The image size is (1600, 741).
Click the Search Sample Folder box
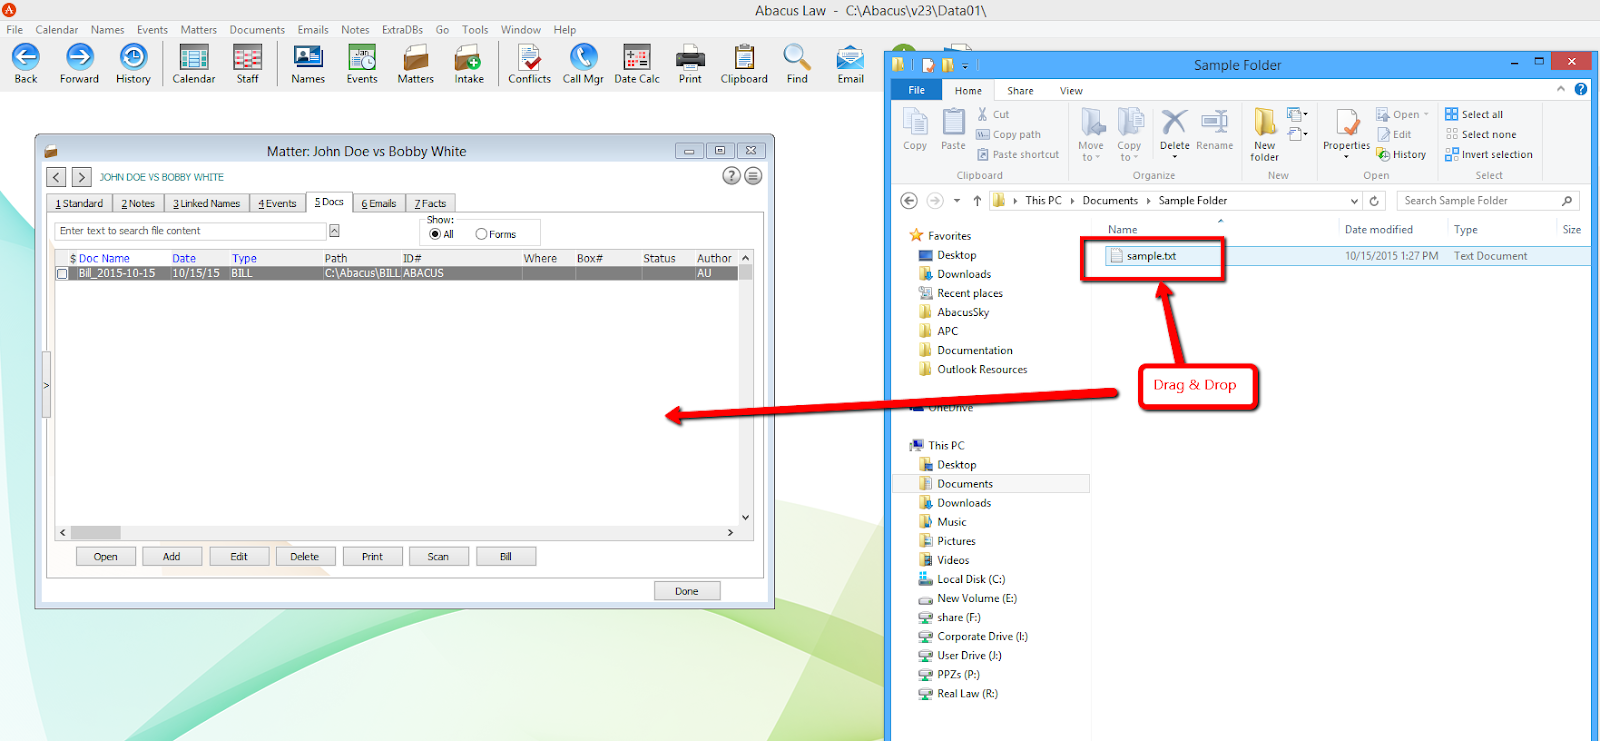pyautogui.click(x=1487, y=201)
